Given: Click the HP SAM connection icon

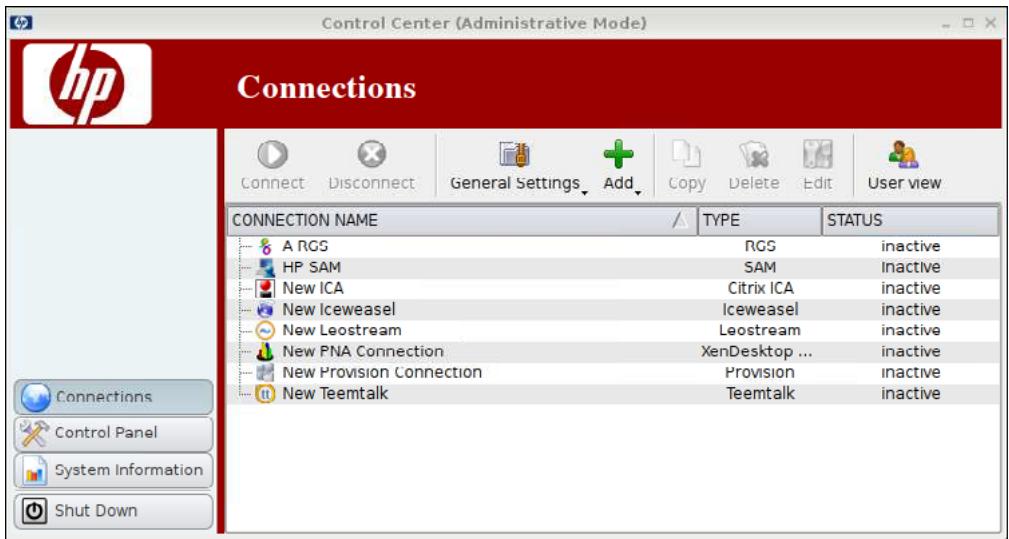Looking at the screenshot, I should (265, 268).
